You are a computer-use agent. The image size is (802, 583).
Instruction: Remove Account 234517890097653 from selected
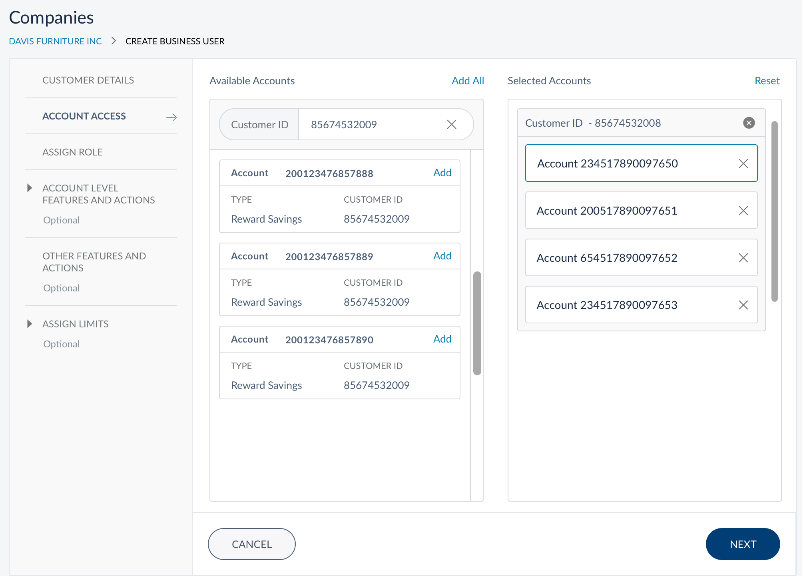743,306
